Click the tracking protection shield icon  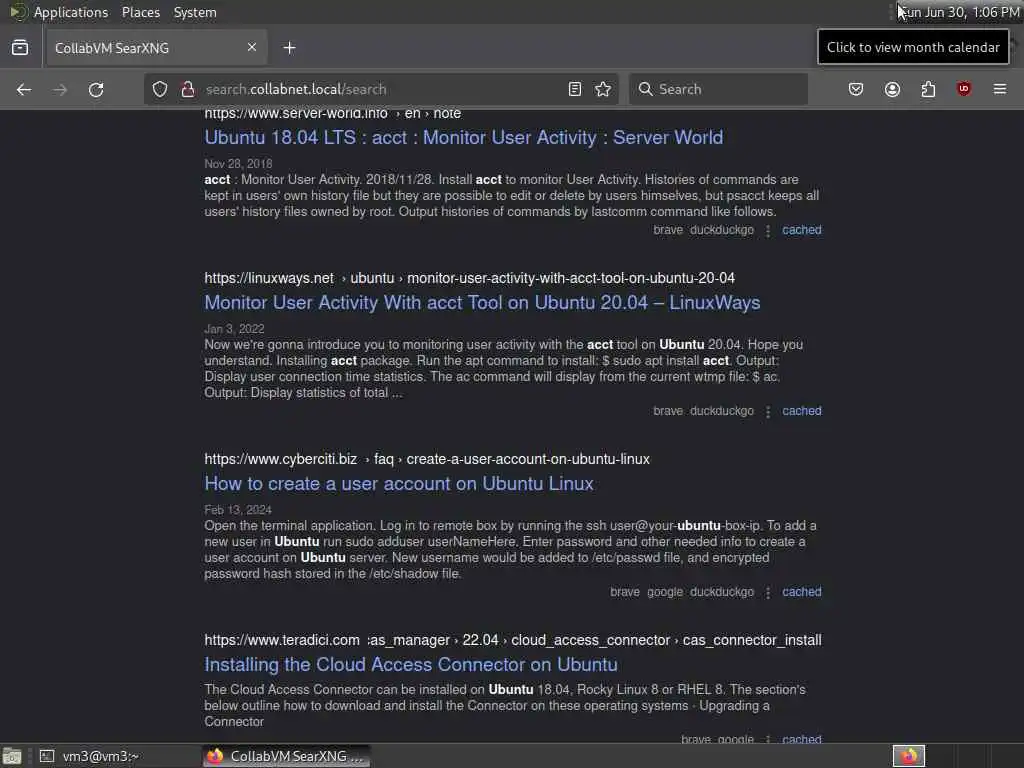tap(160, 89)
